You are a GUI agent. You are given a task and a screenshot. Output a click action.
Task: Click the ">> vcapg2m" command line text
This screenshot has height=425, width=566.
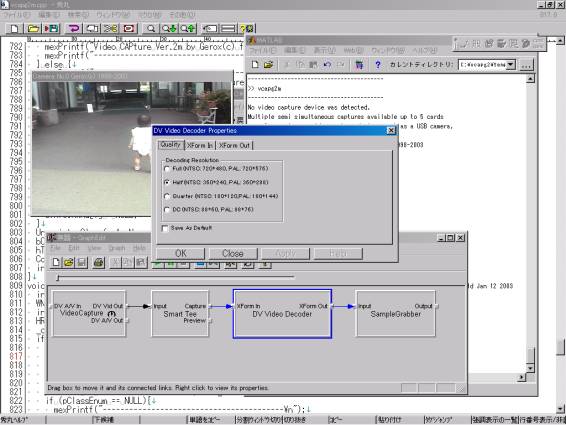[264, 88]
